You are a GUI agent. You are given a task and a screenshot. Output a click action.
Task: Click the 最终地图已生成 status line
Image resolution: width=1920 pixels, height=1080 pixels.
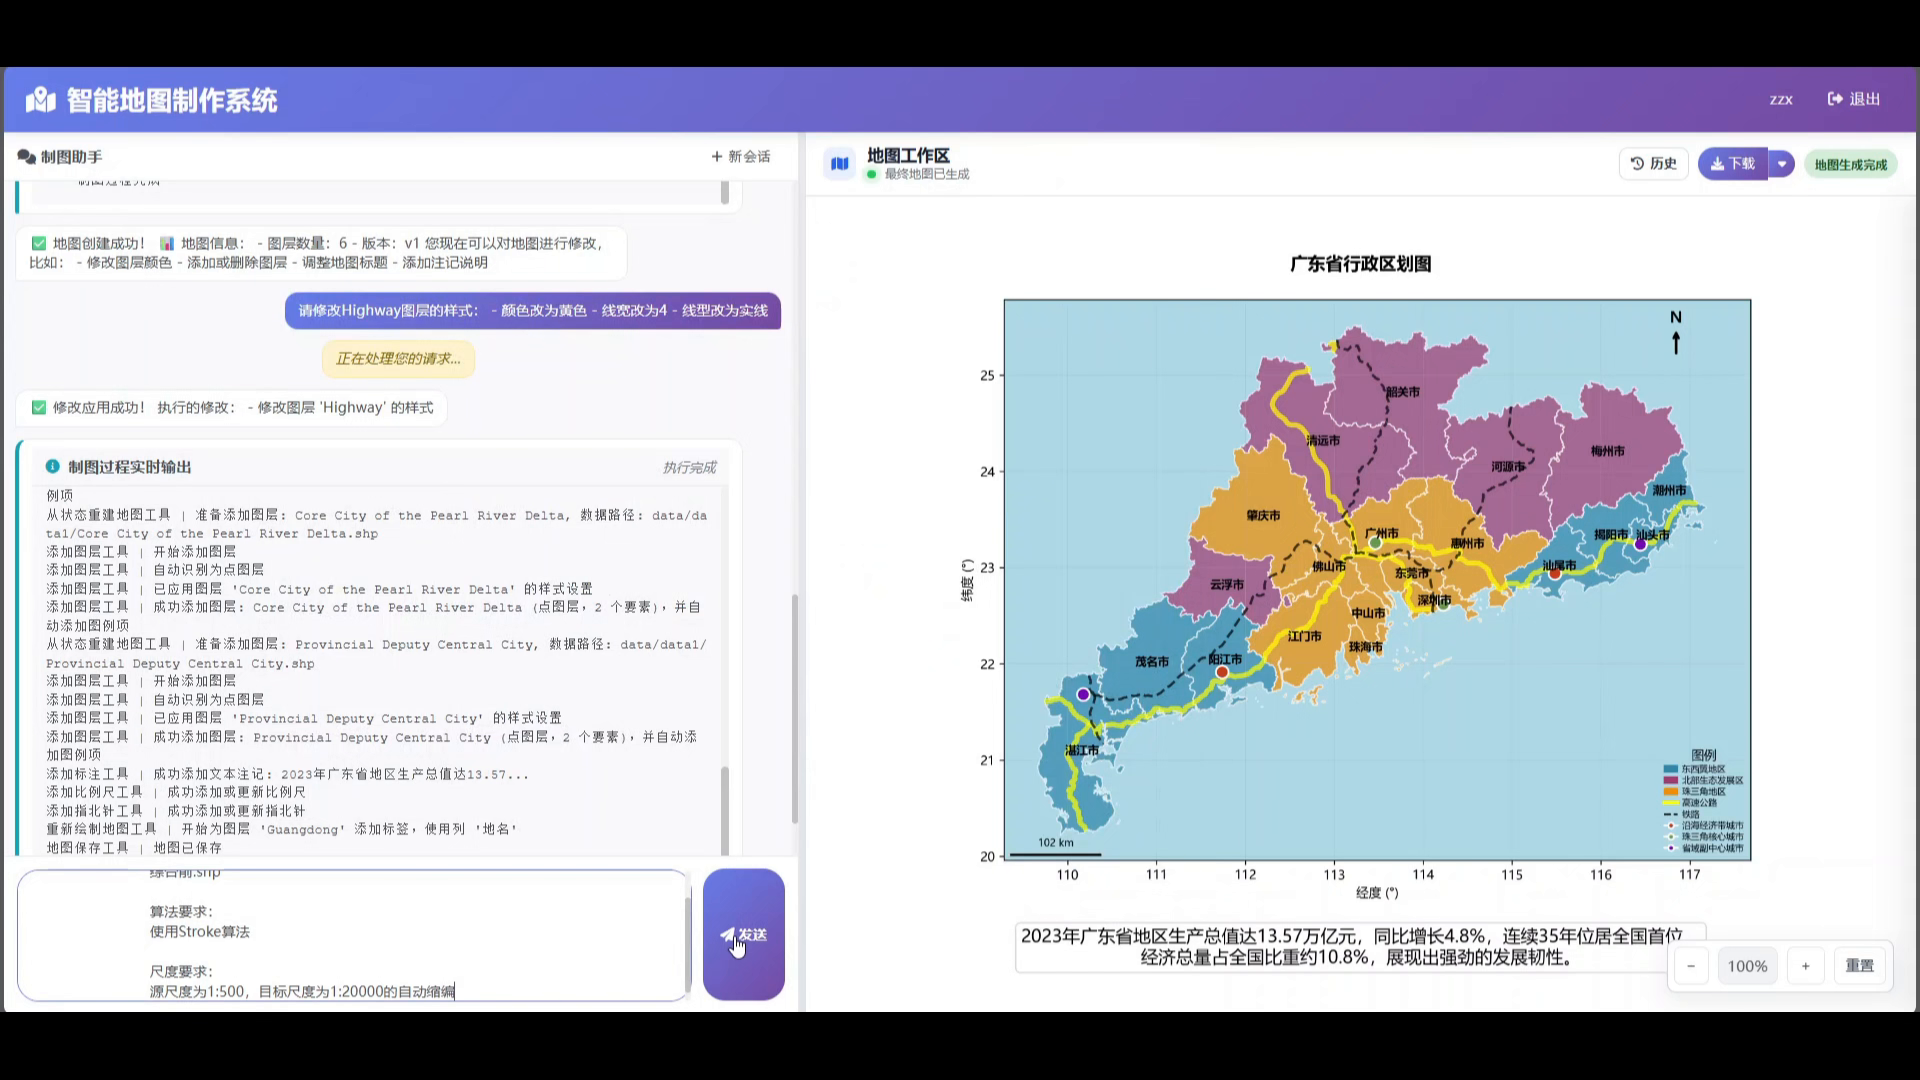click(x=927, y=174)
